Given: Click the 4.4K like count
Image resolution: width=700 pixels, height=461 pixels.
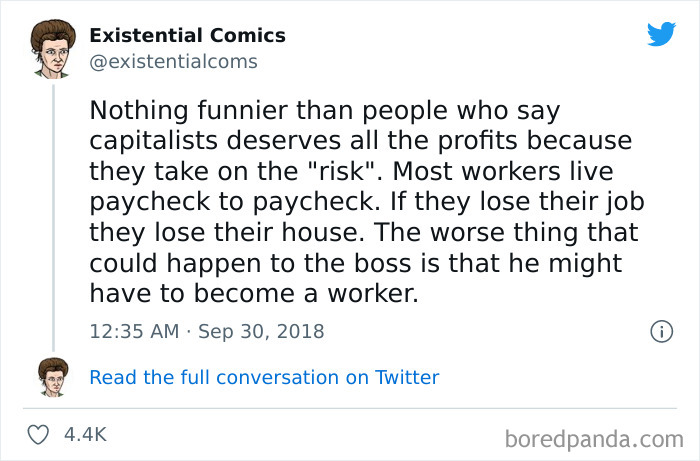Looking at the screenshot, I should click(x=85, y=435).
